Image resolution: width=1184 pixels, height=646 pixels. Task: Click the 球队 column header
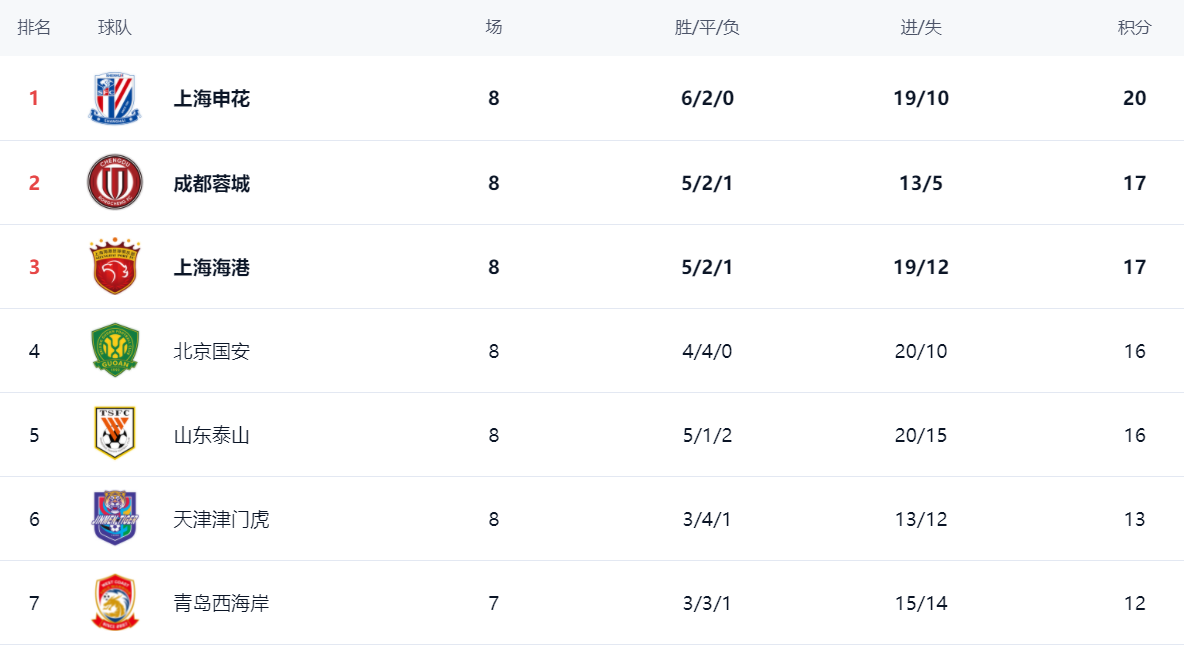[x=115, y=28]
